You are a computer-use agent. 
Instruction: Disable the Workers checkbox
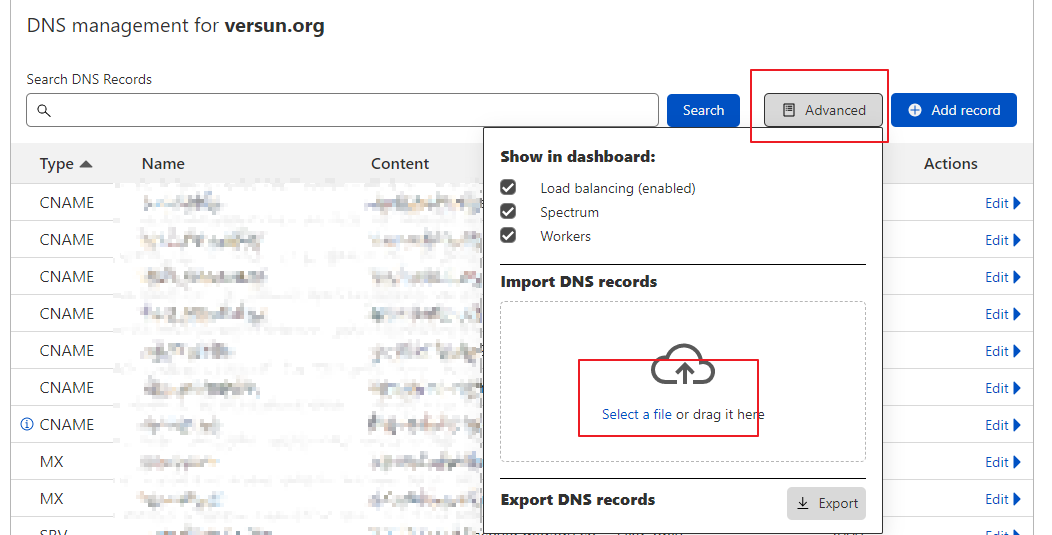(x=508, y=236)
